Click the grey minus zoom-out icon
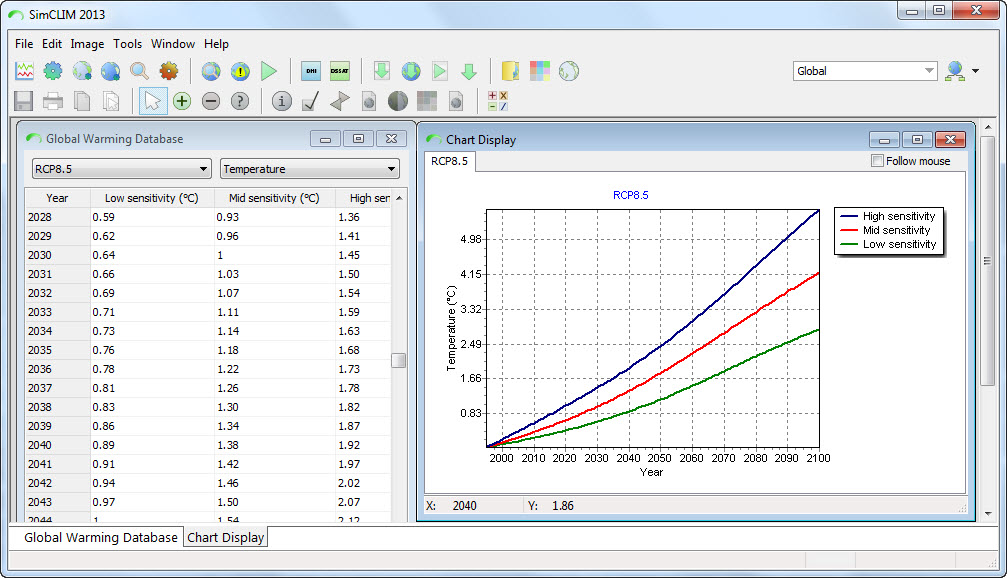This screenshot has height=578, width=1007. [210, 101]
